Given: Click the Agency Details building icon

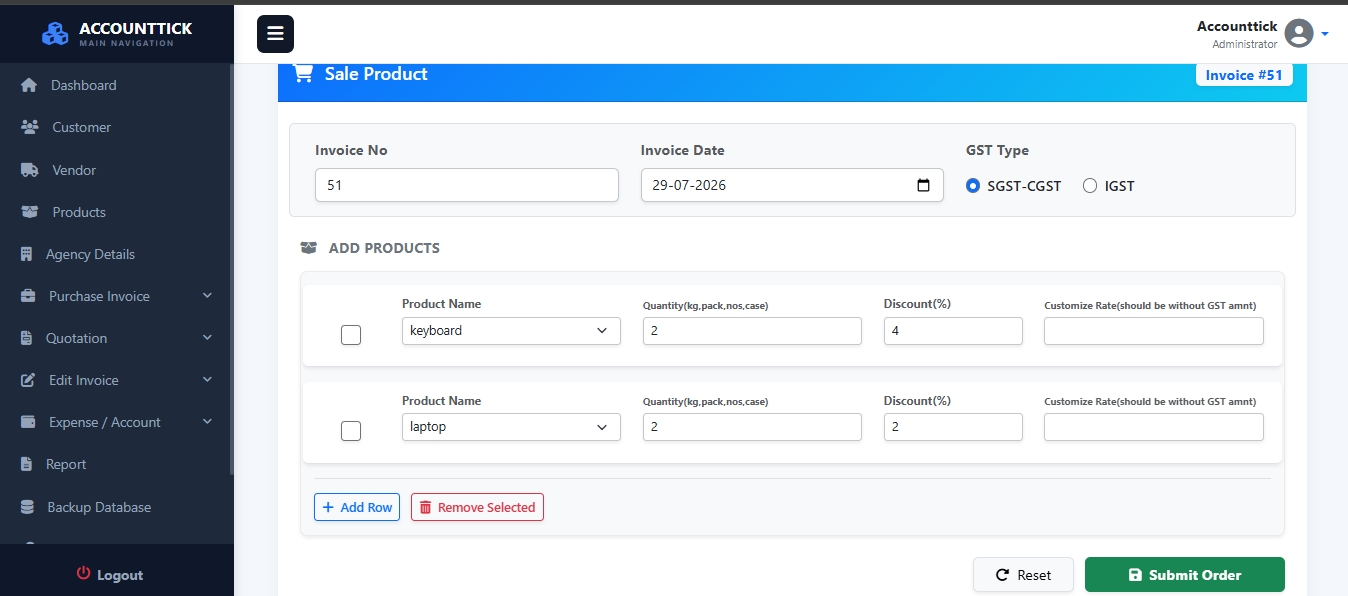Looking at the screenshot, I should click(27, 254).
